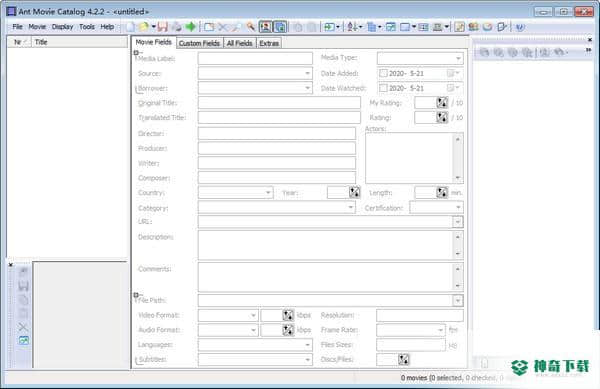Viewport: 600px width, 389px height.
Task: Open the Media Type dropdown
Action: (458, 59)
